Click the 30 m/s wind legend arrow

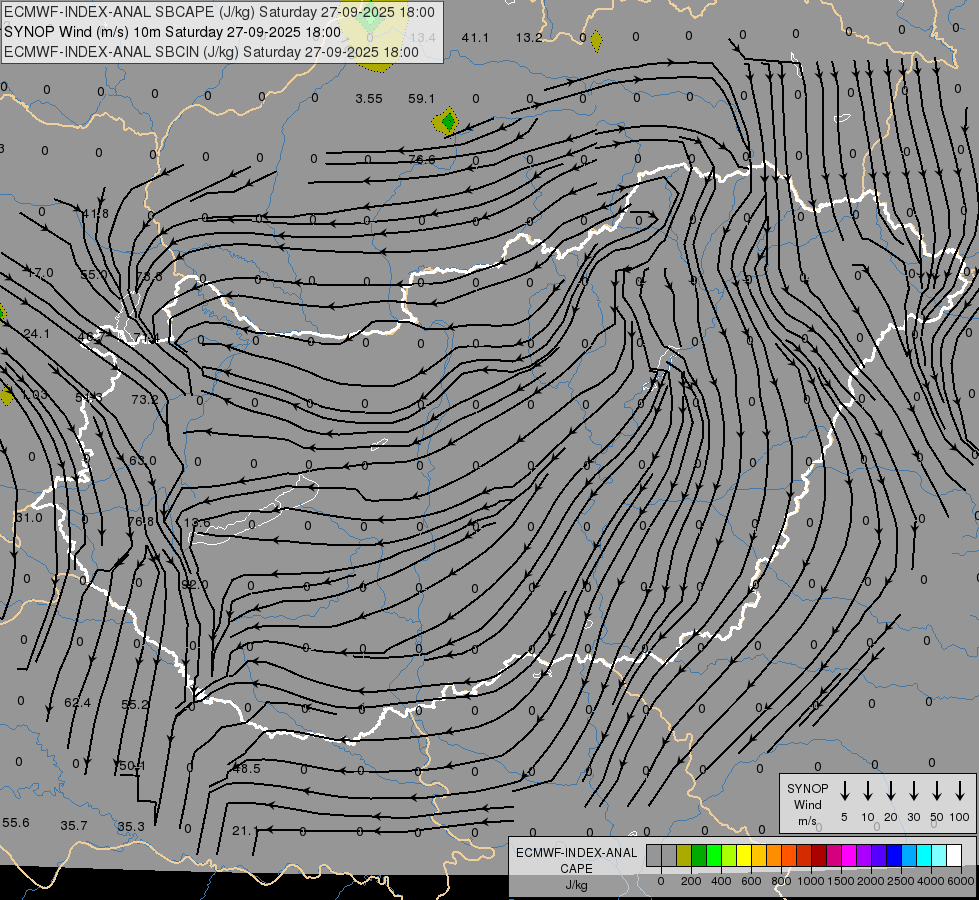[x=914, y=791]
